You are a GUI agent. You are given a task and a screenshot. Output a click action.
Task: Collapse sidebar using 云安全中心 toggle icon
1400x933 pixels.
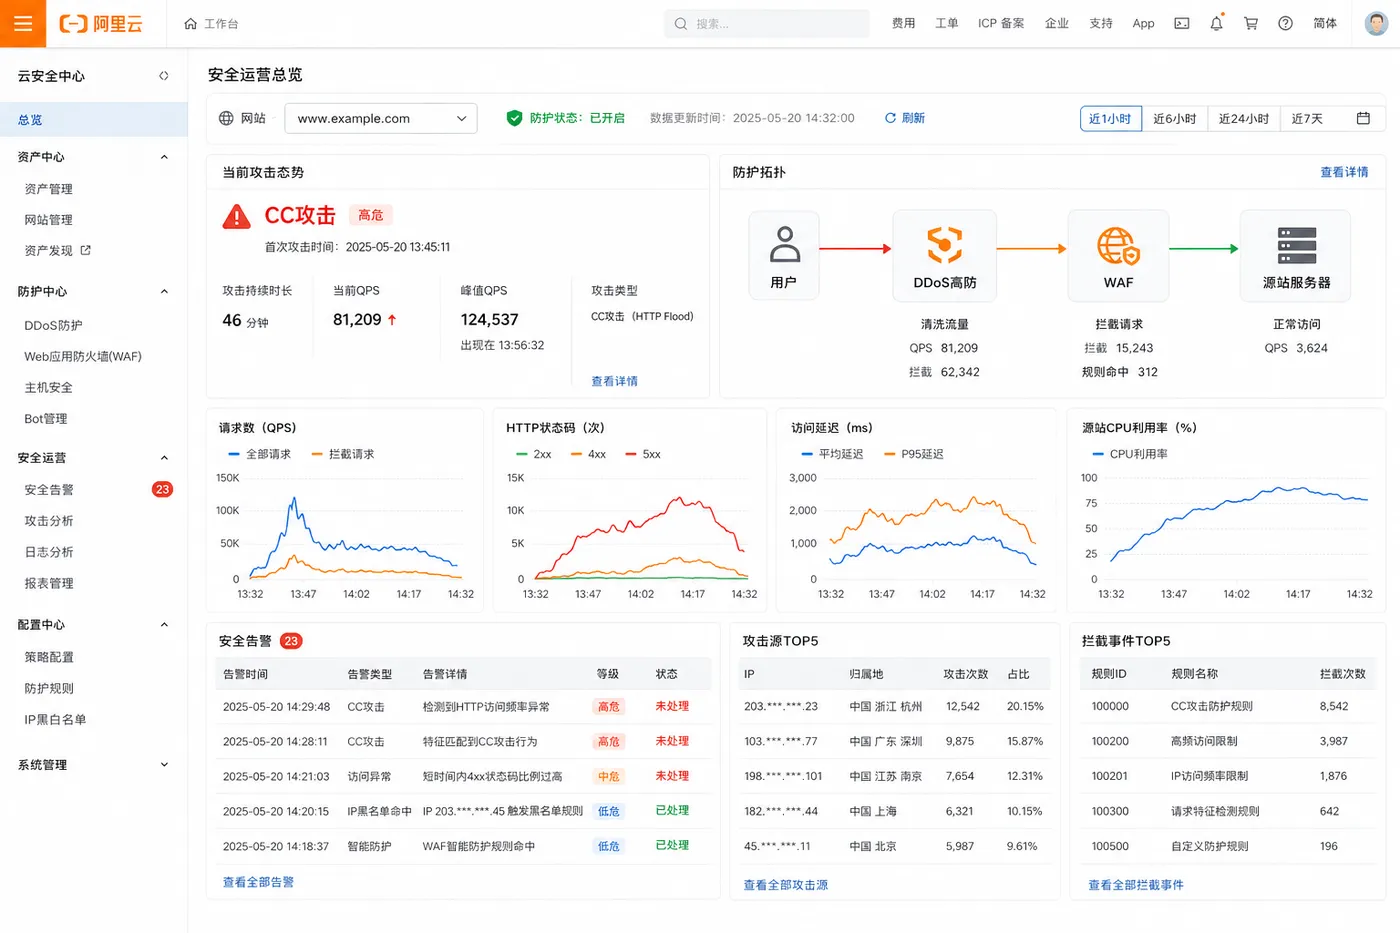164,76
